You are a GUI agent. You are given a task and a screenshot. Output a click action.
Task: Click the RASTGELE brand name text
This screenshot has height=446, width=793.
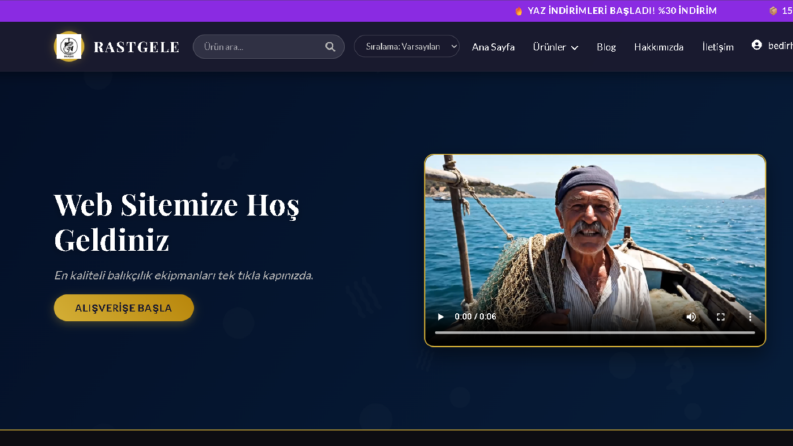137,47
